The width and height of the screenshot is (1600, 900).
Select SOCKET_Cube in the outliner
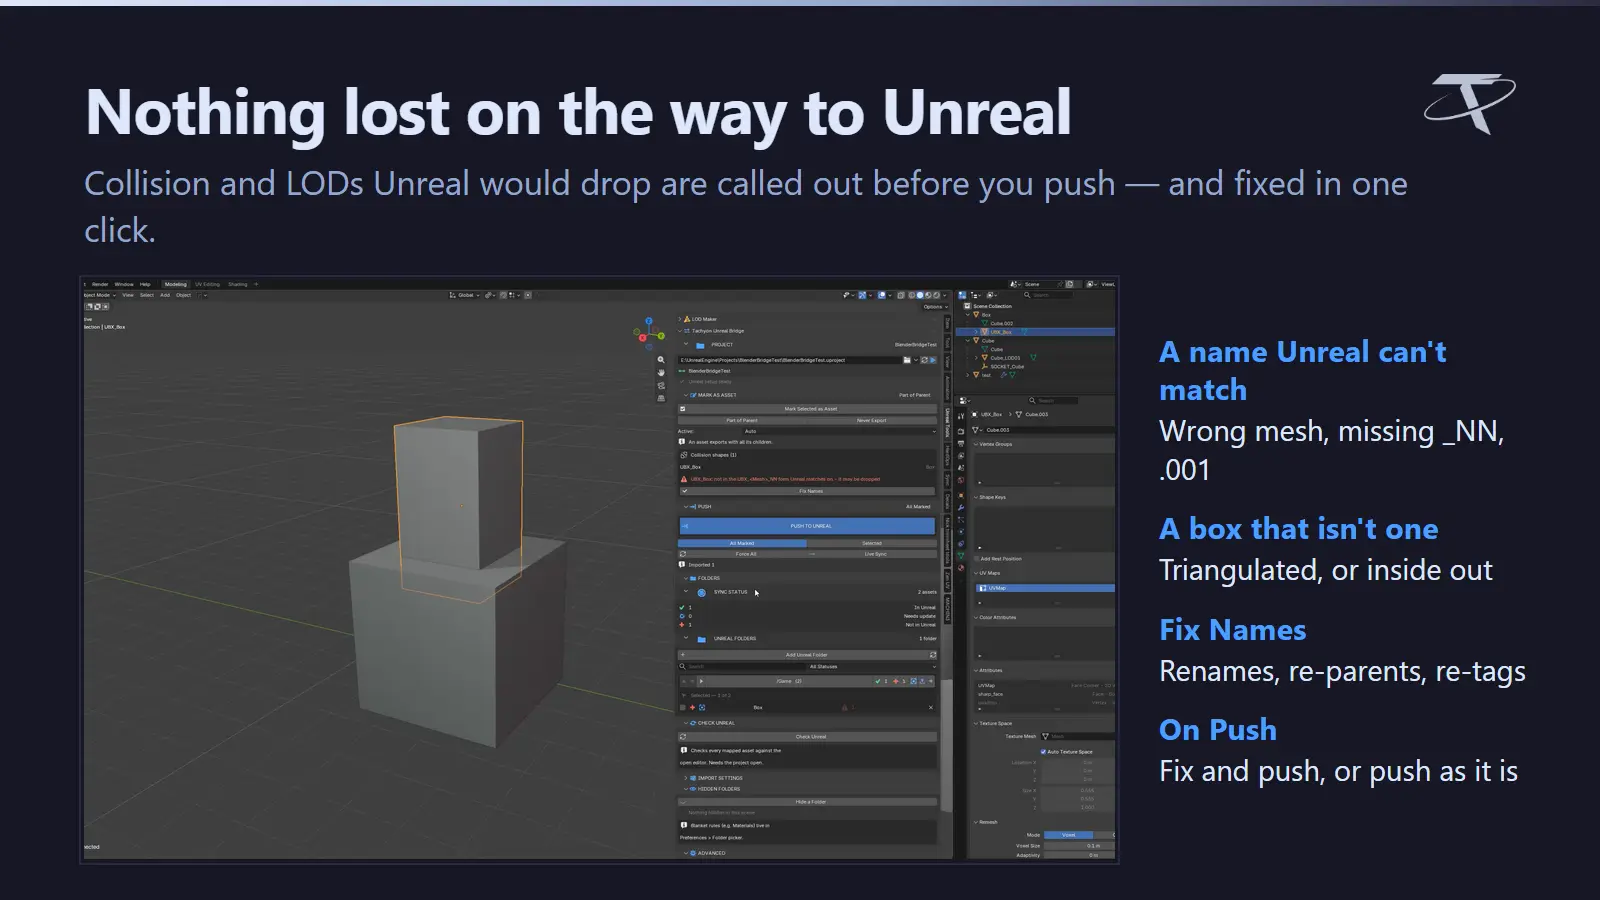click(x=1007, y=366)
